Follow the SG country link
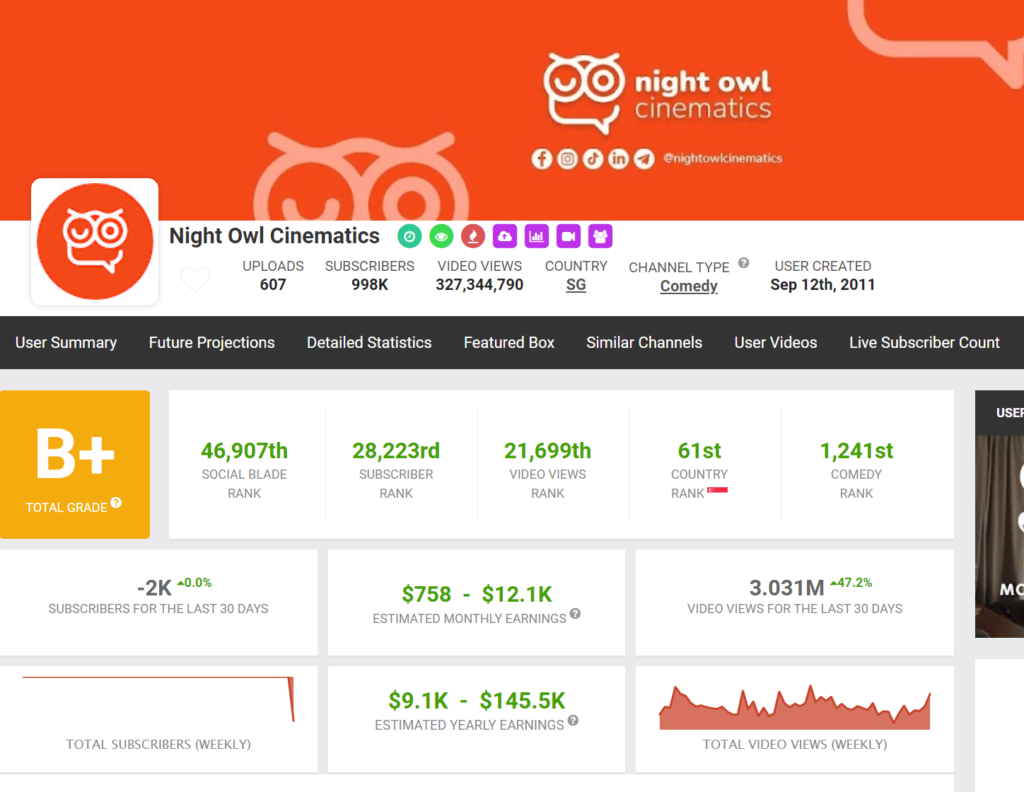 tap(576, 285)
